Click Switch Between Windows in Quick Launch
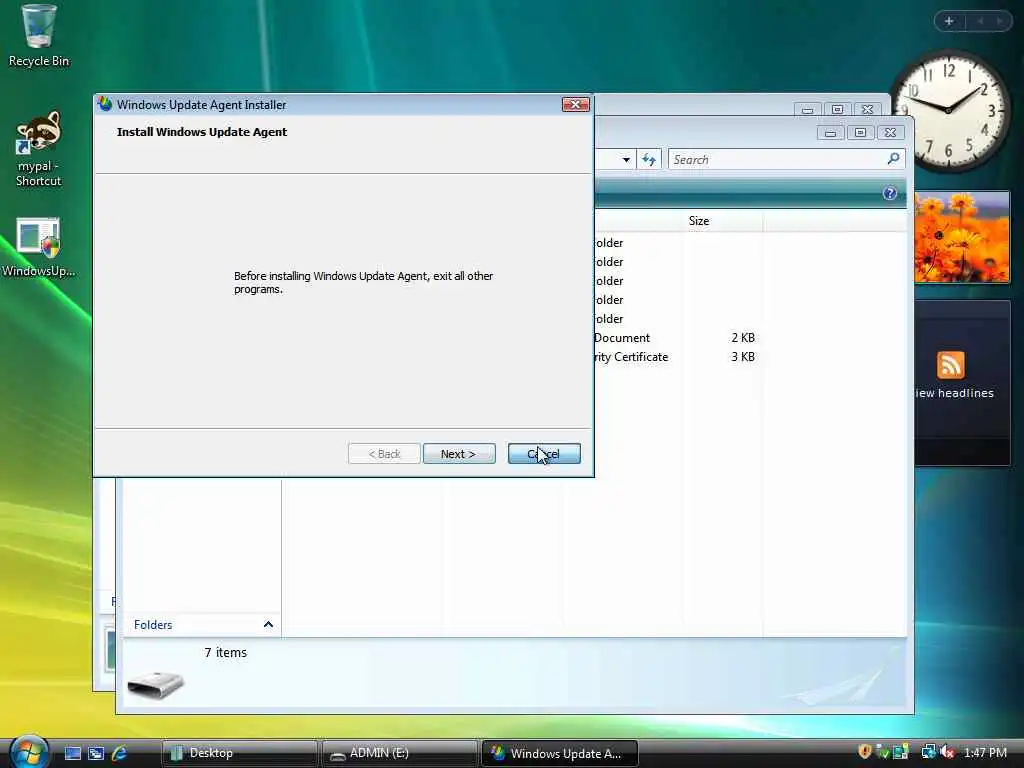Image resolution: width=1024 pixels, height=768 pixels. [x=96, y=753]
